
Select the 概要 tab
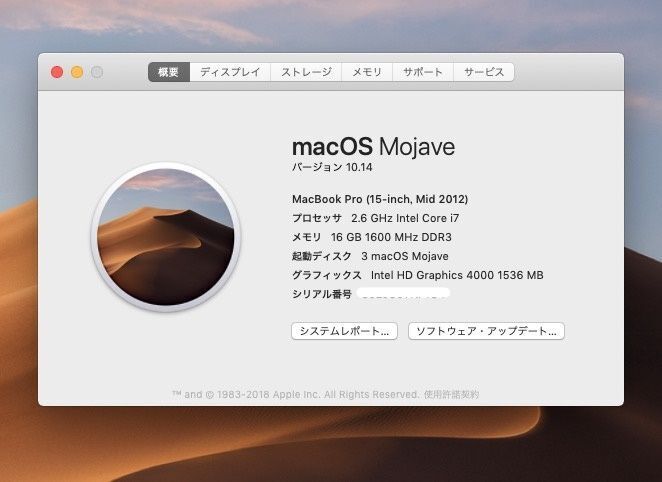pos(169,72)
